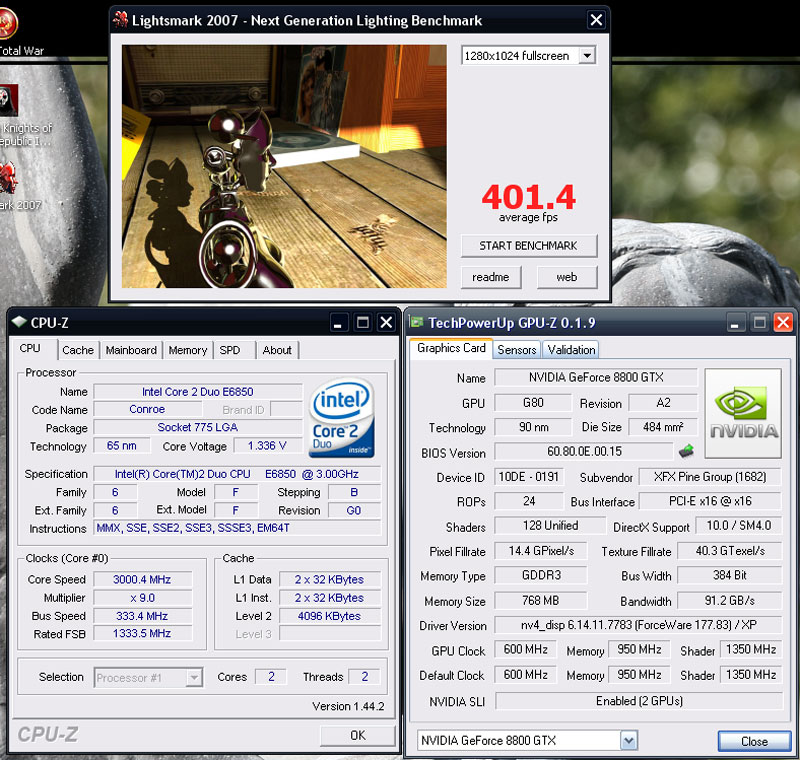Open the Total War desktop shortcut

(x=8, y=23)
